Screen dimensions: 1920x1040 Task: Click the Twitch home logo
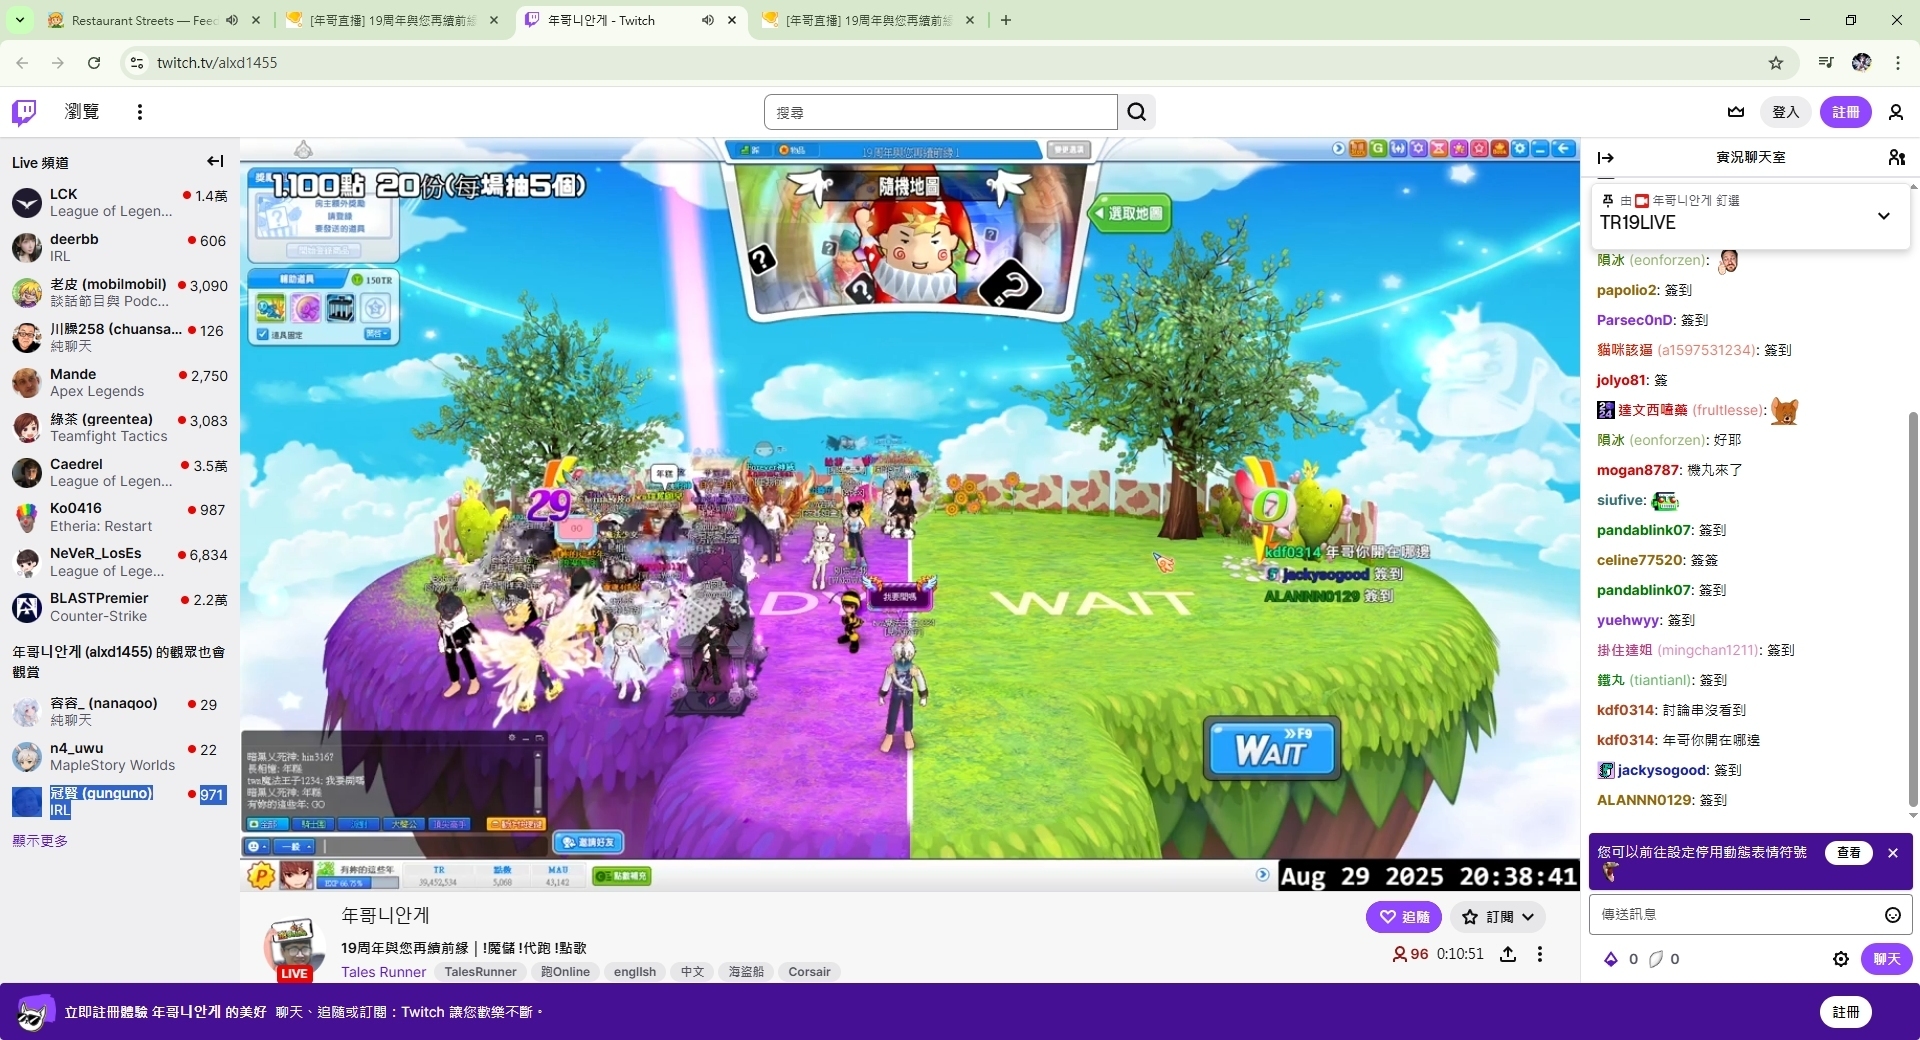(24, 112)
